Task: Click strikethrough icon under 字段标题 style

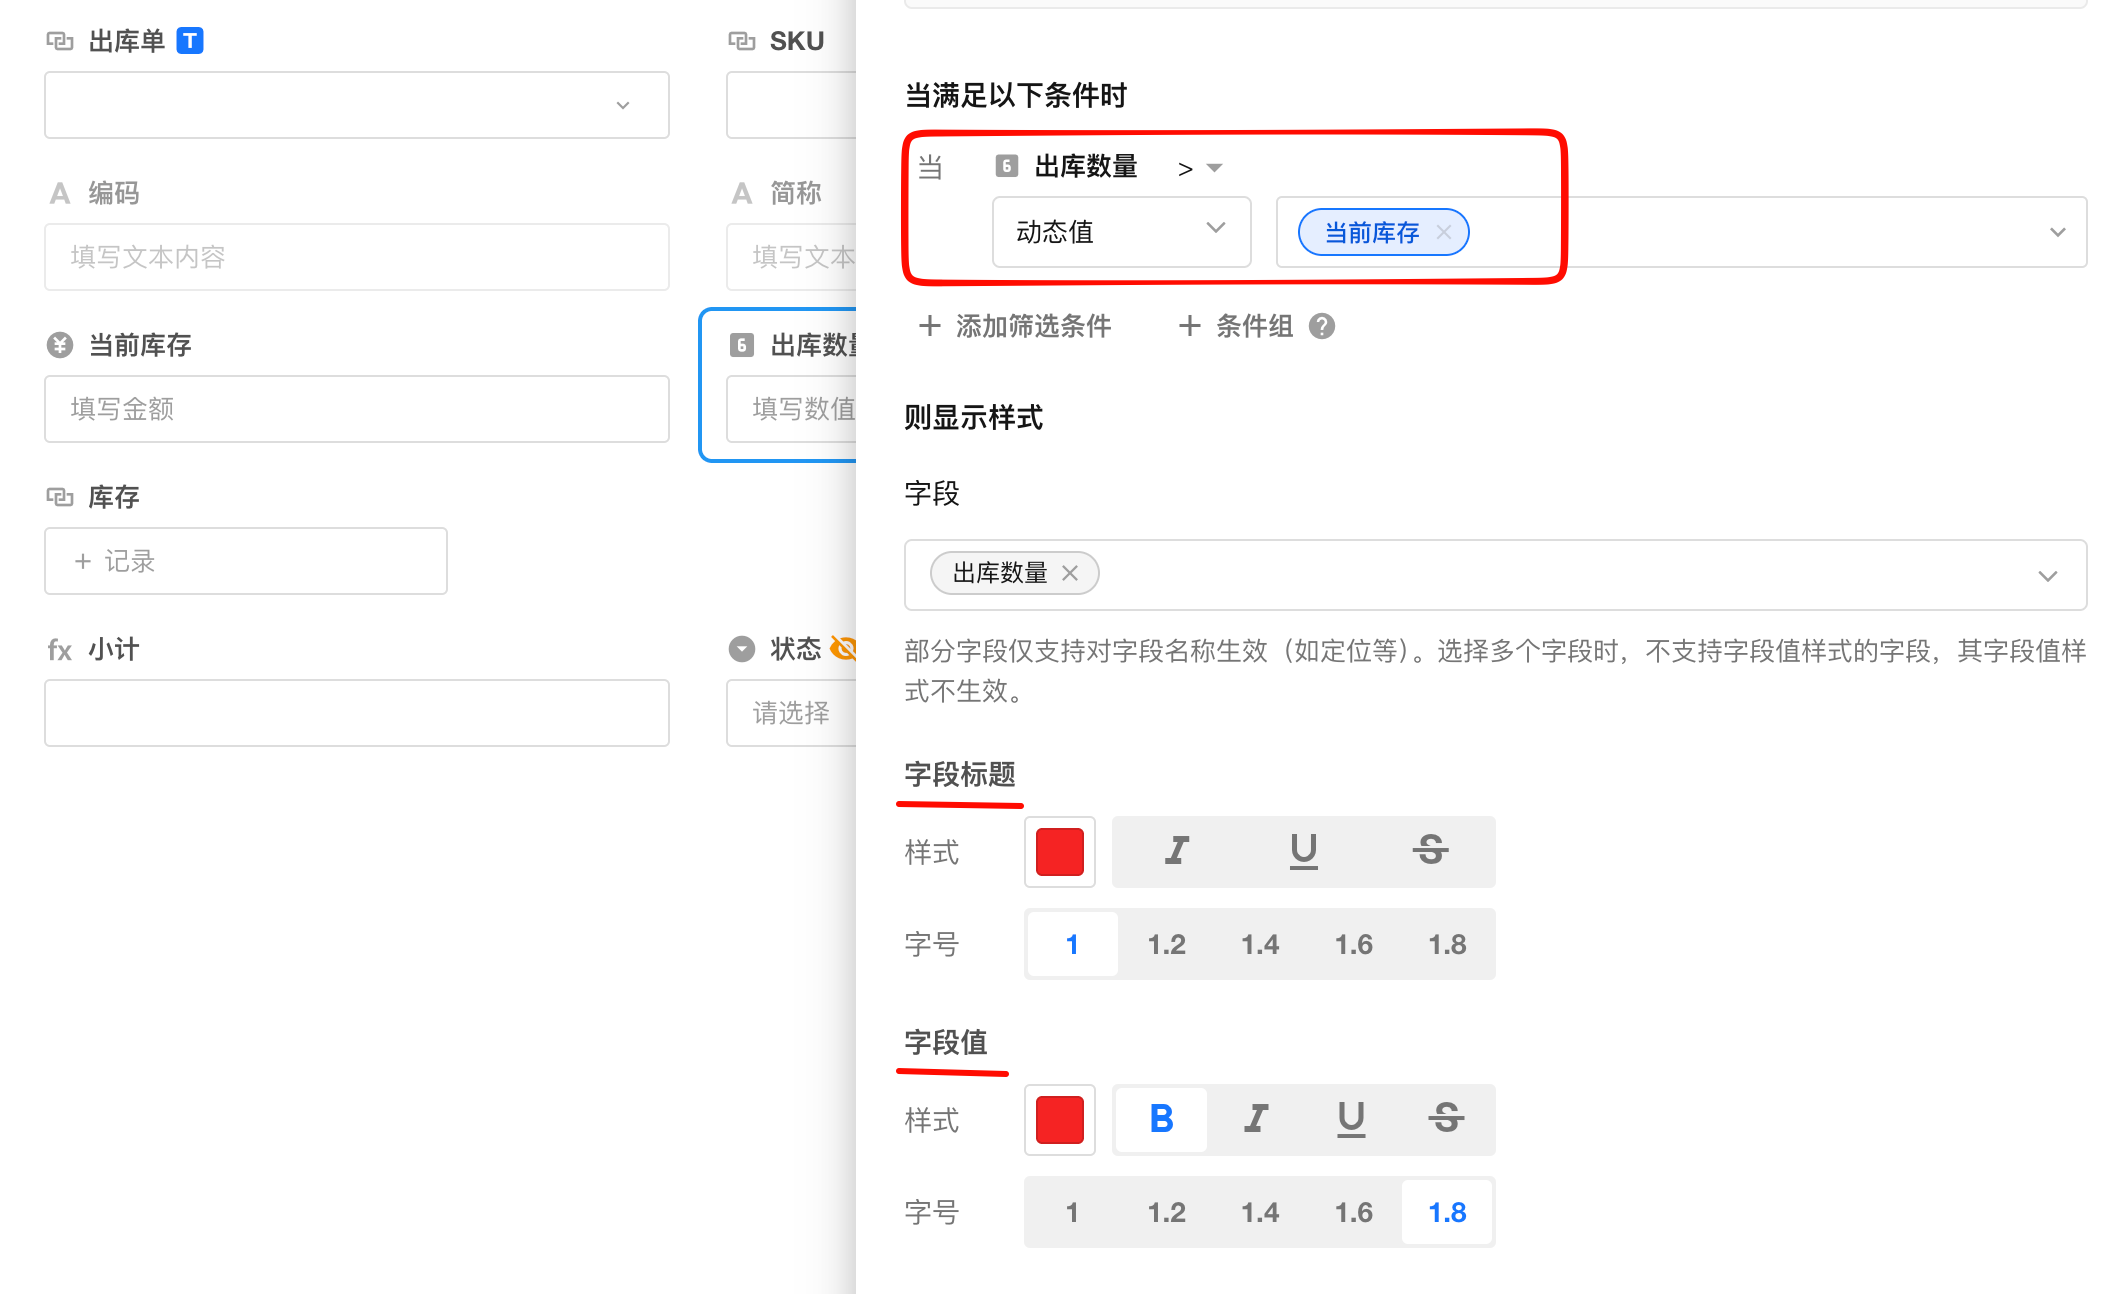Action: click(1430, 851)
